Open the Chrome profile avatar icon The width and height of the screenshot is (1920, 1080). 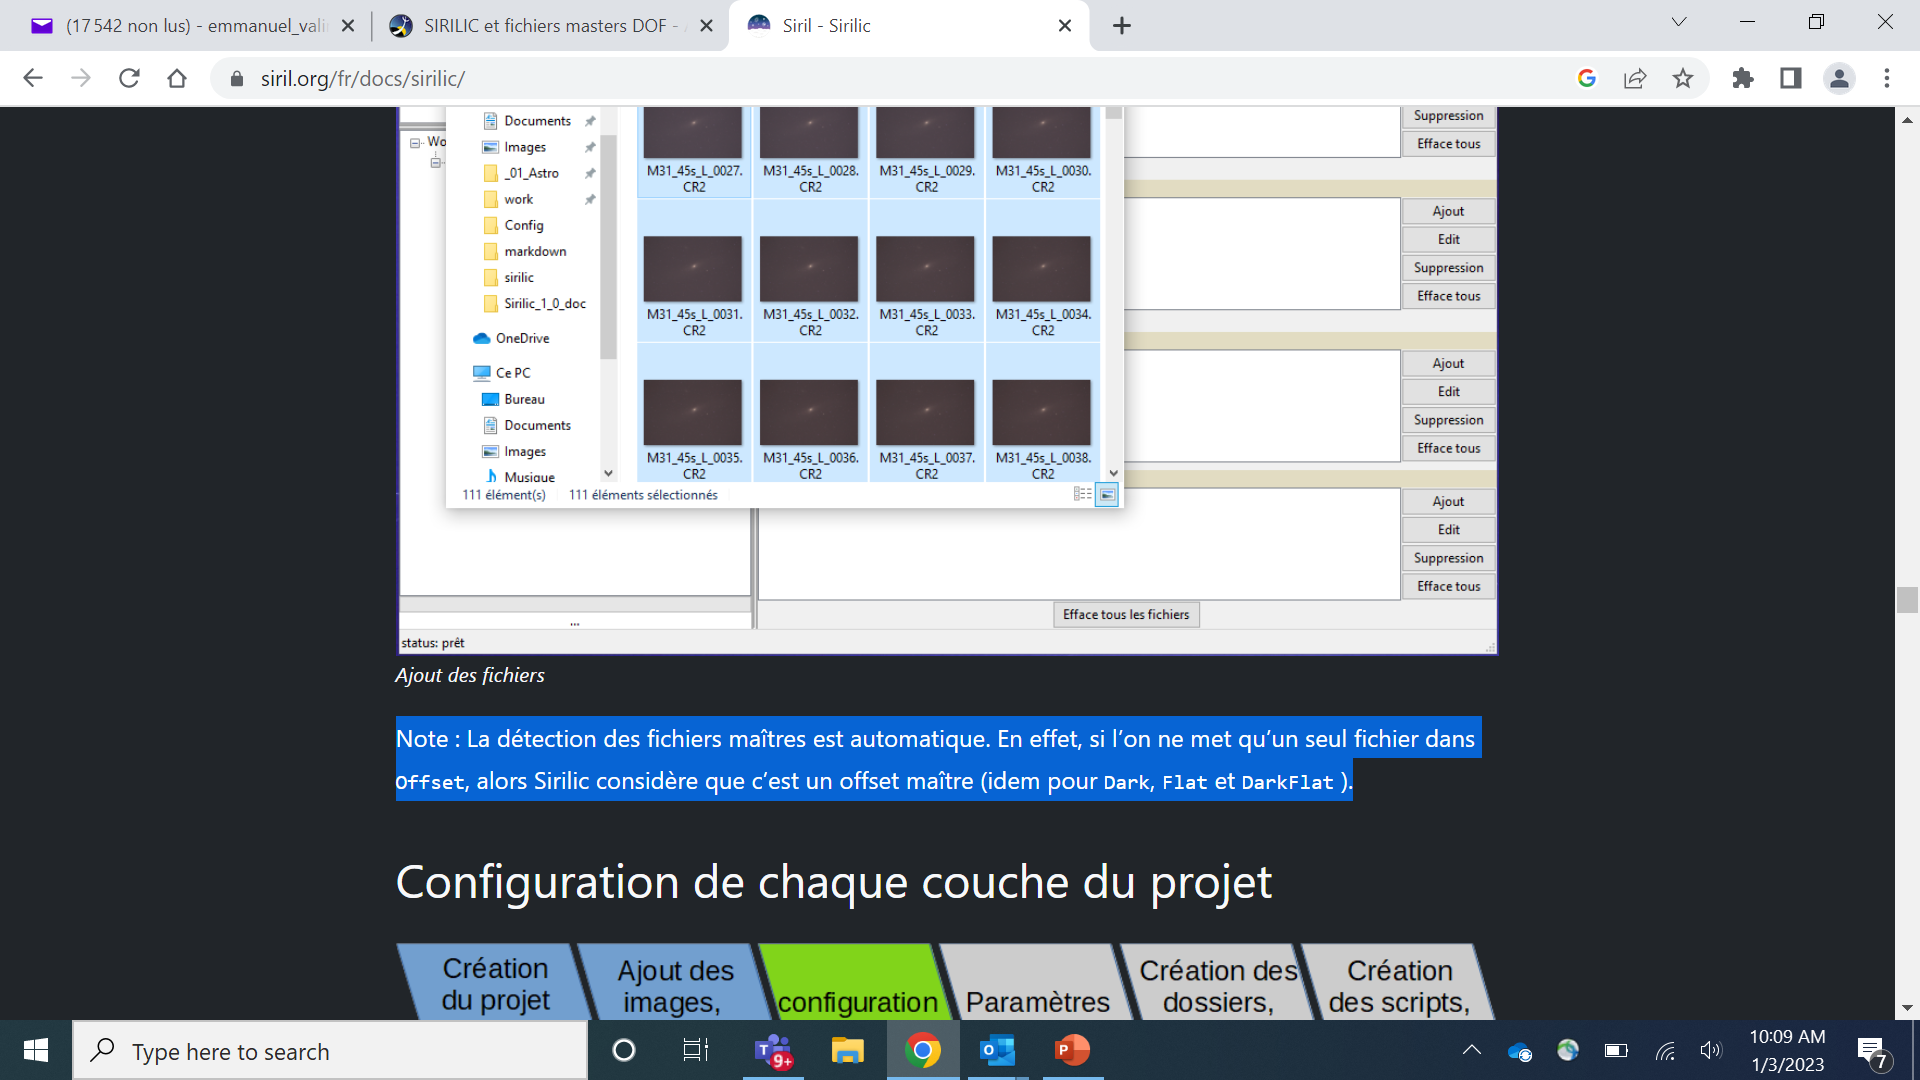[1839, 78]
